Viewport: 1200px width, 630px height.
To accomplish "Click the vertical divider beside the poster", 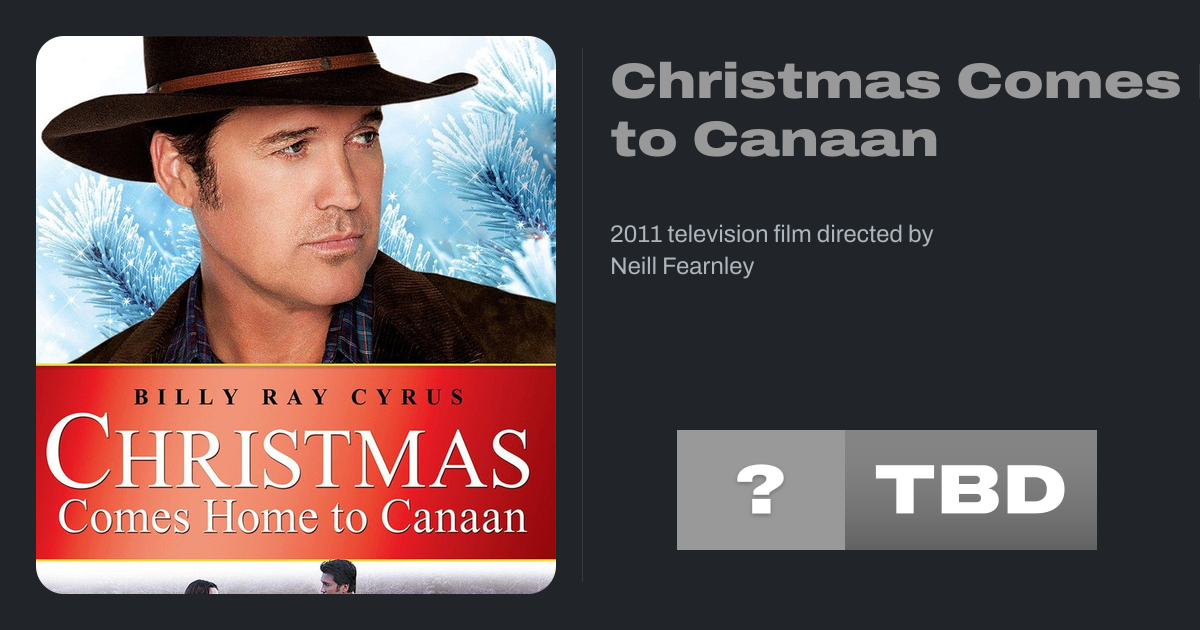I will click(x=583, y=315).
